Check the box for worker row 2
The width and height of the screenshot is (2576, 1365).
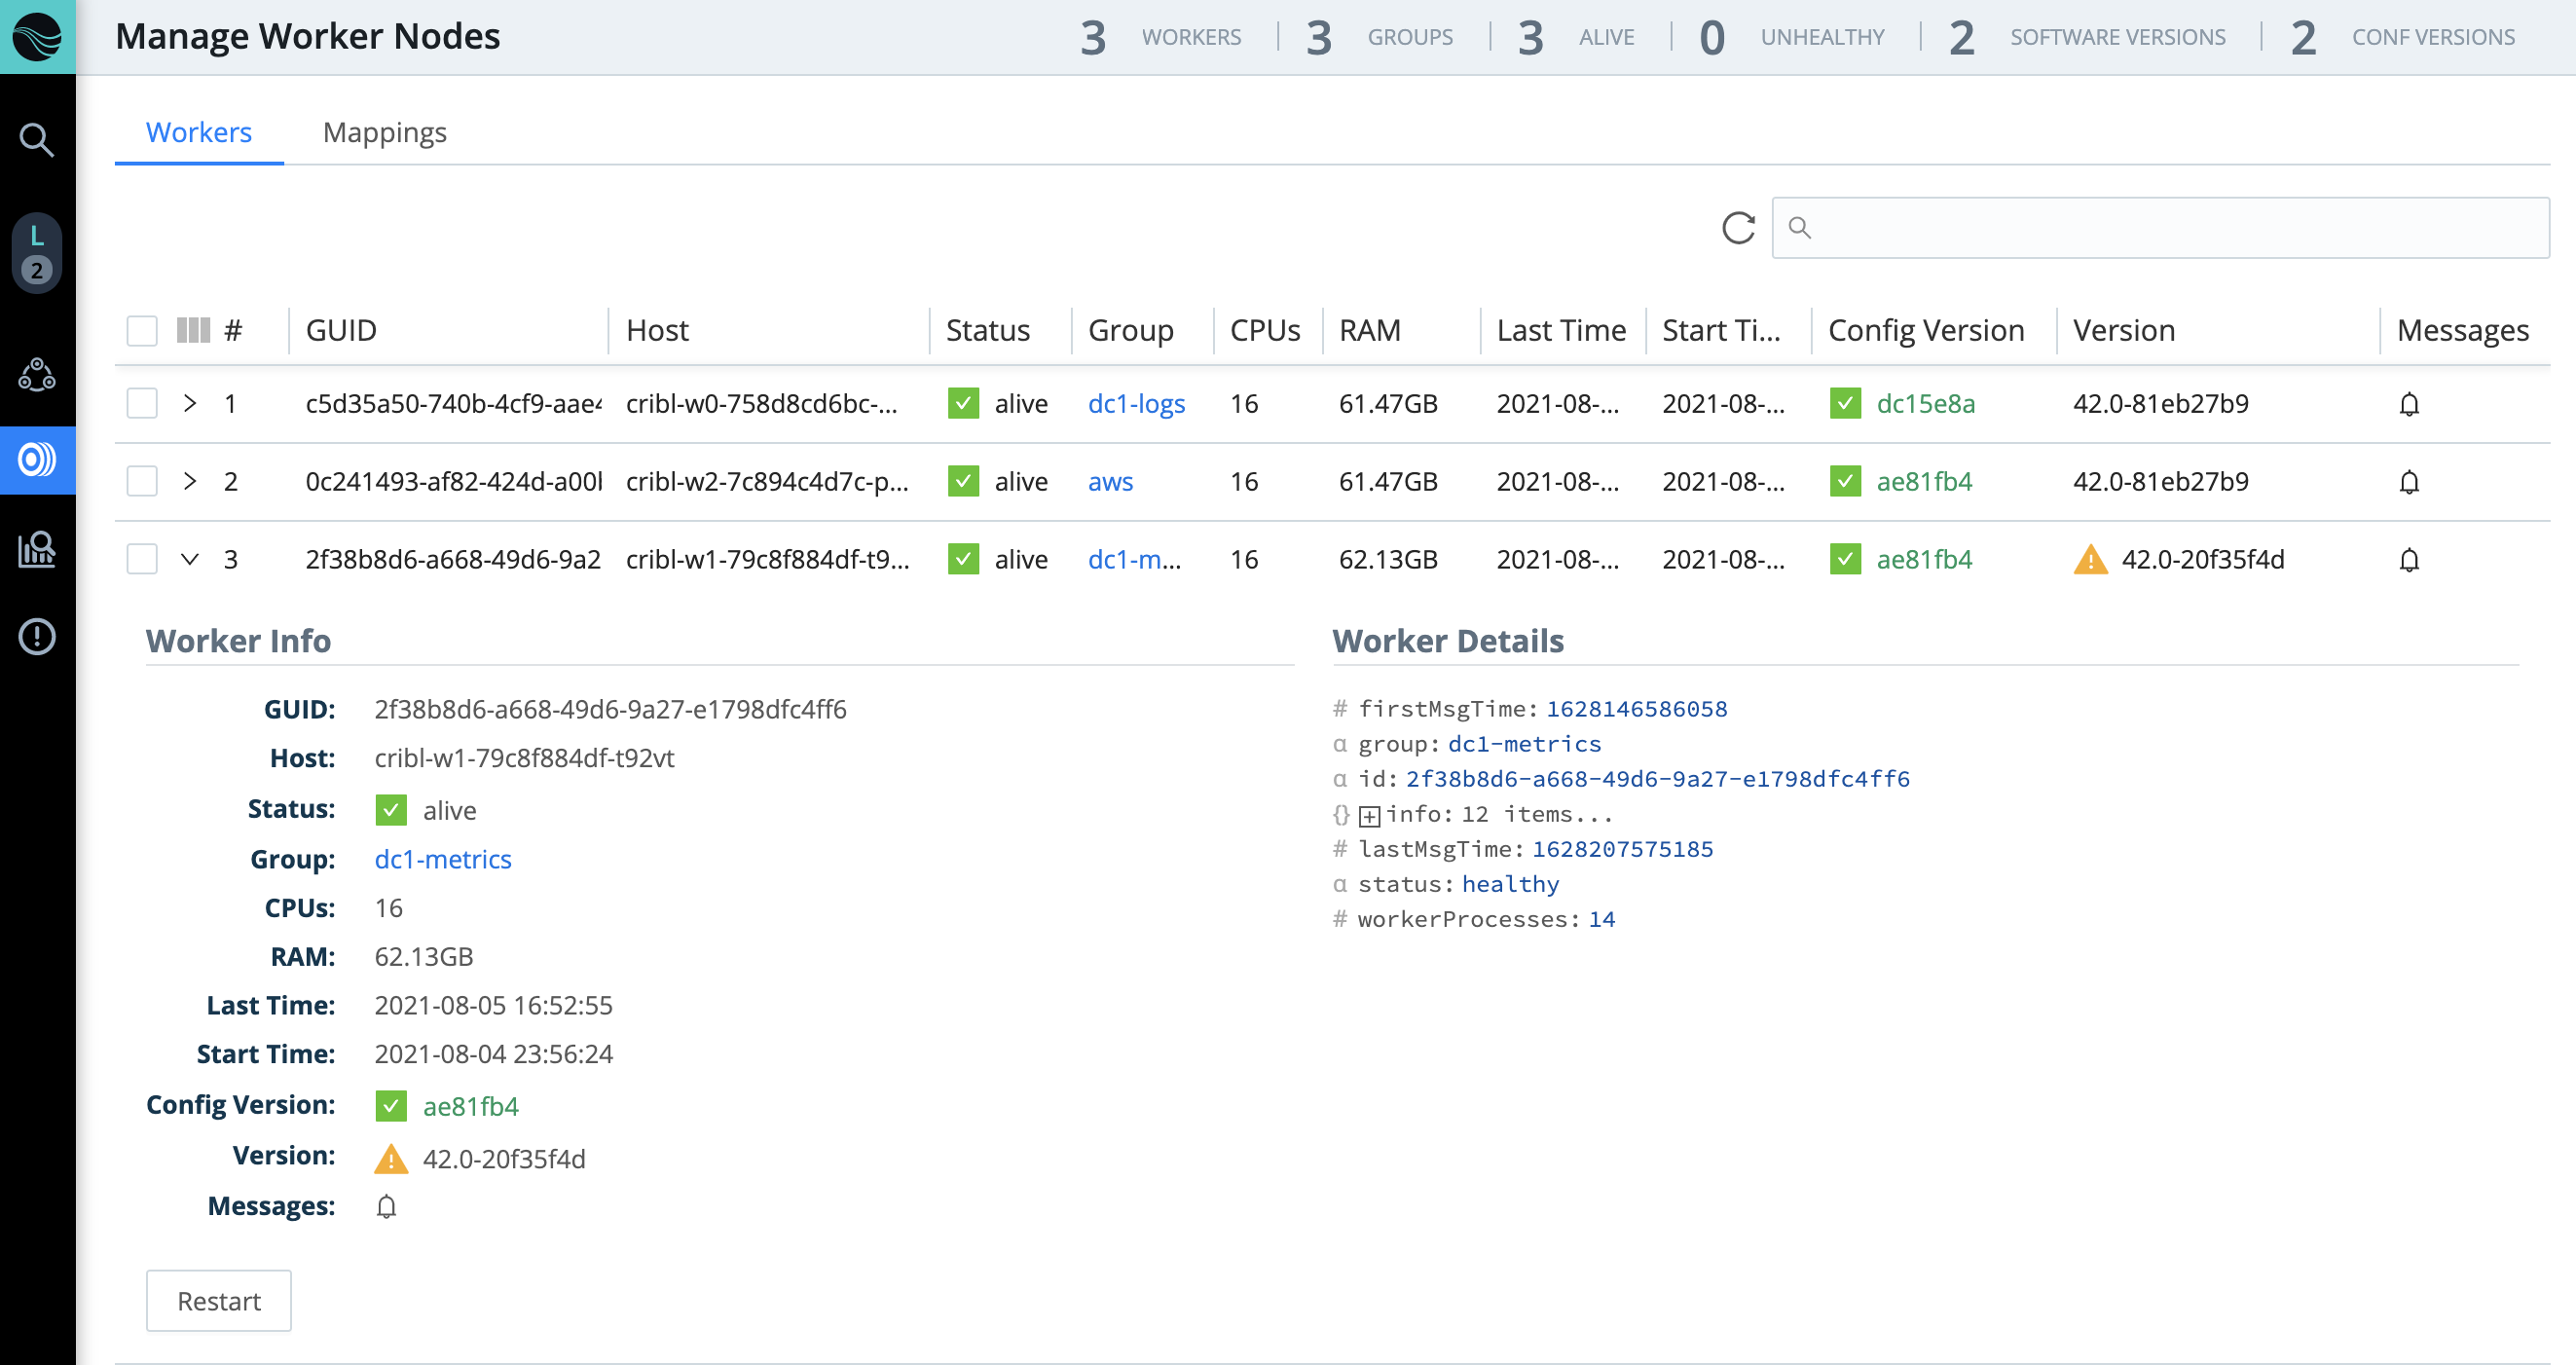pos(142,481)
